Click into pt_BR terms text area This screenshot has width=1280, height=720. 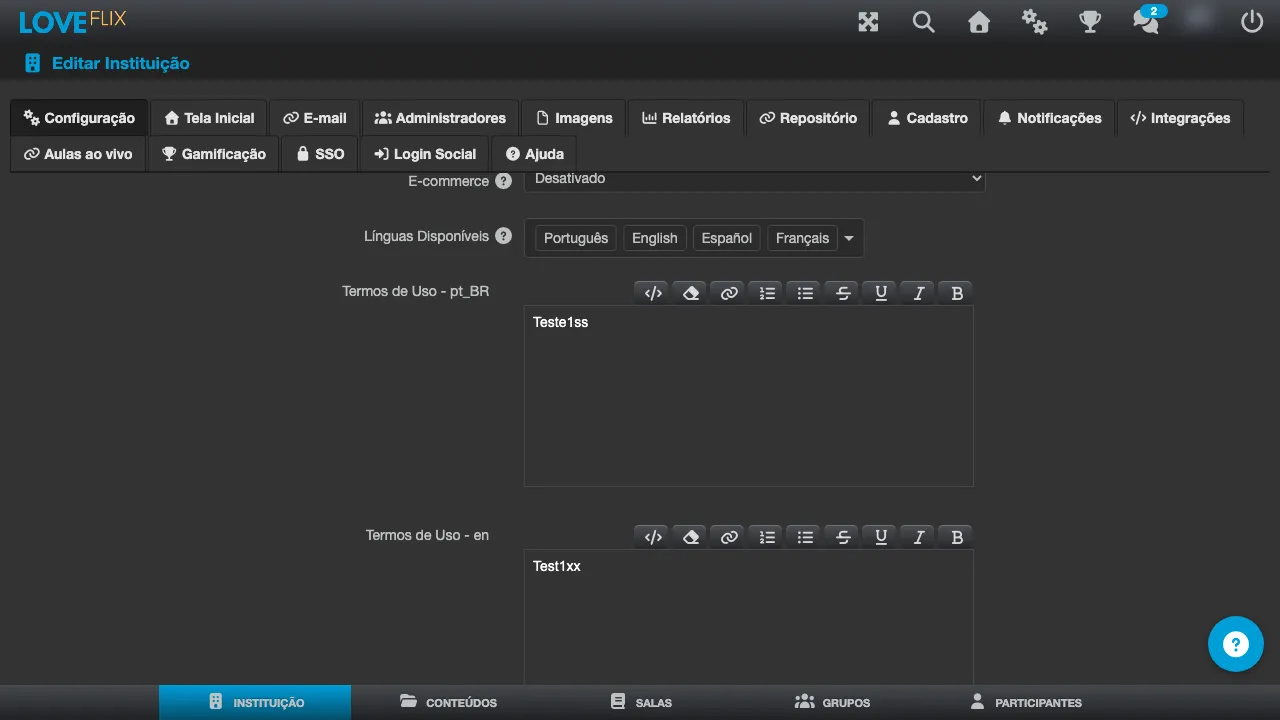(748, 396)
